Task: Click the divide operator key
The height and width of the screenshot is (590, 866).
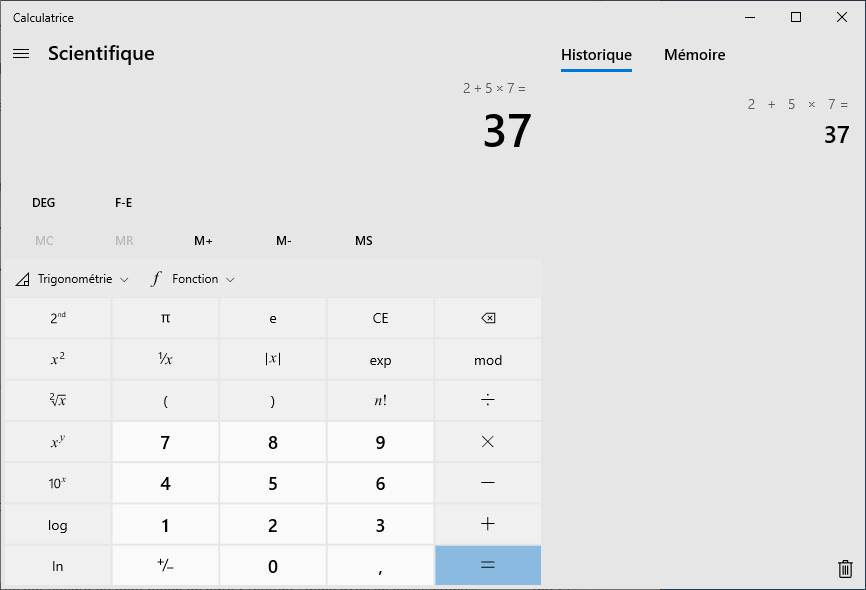Action: [488, 400]
